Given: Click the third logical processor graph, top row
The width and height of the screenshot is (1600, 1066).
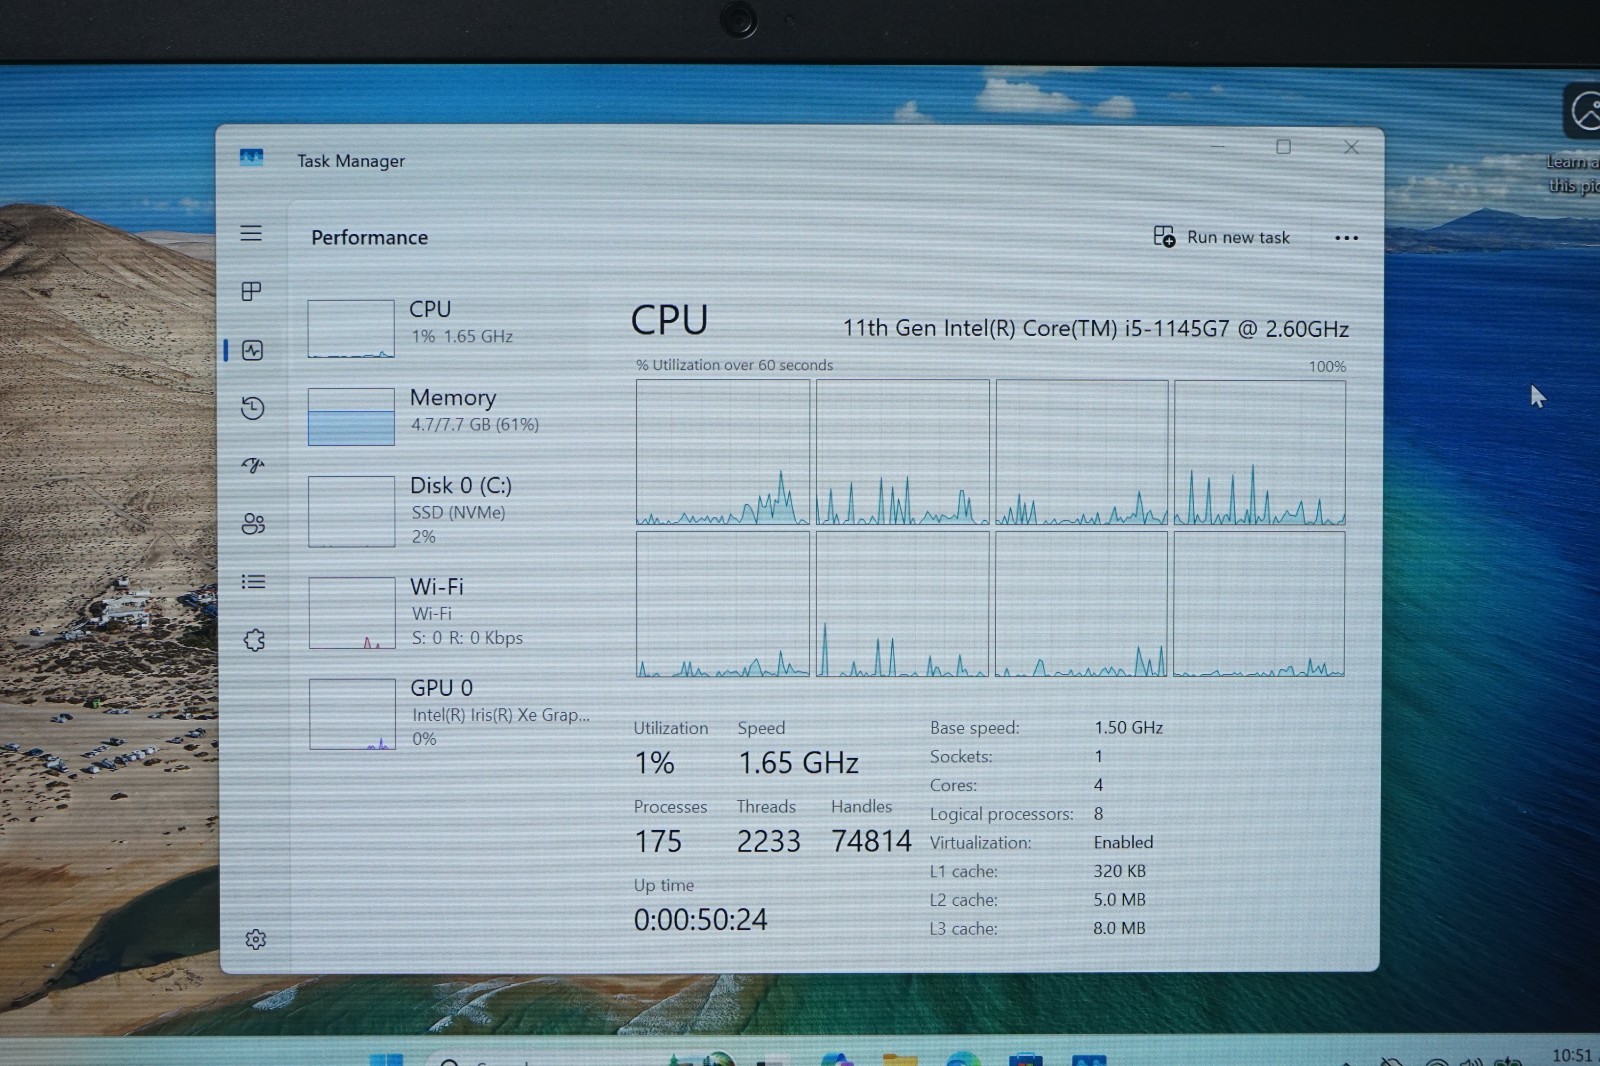Looking at the screenshot, I should [1082, 452].
